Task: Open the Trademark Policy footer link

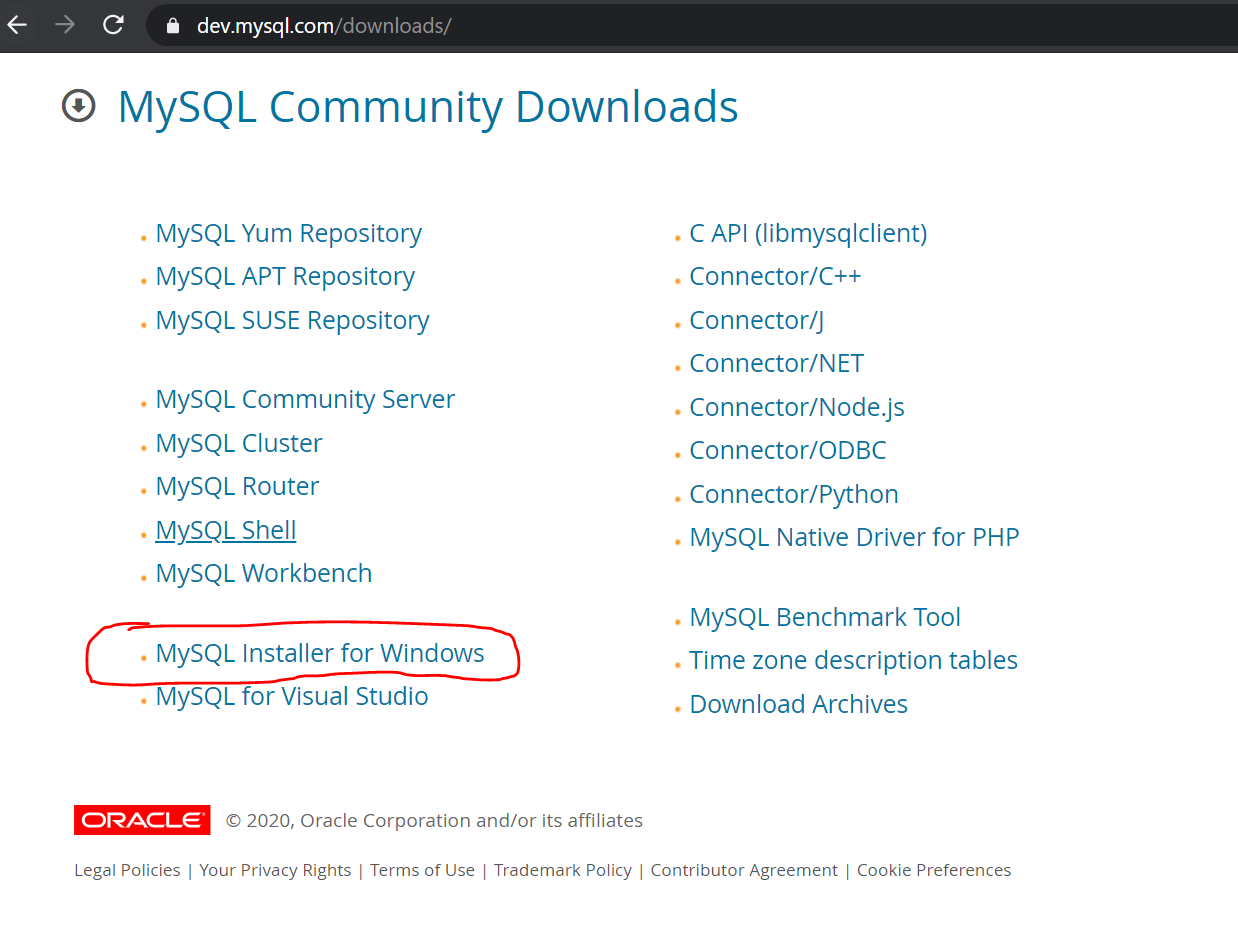Action: (563, 871)
